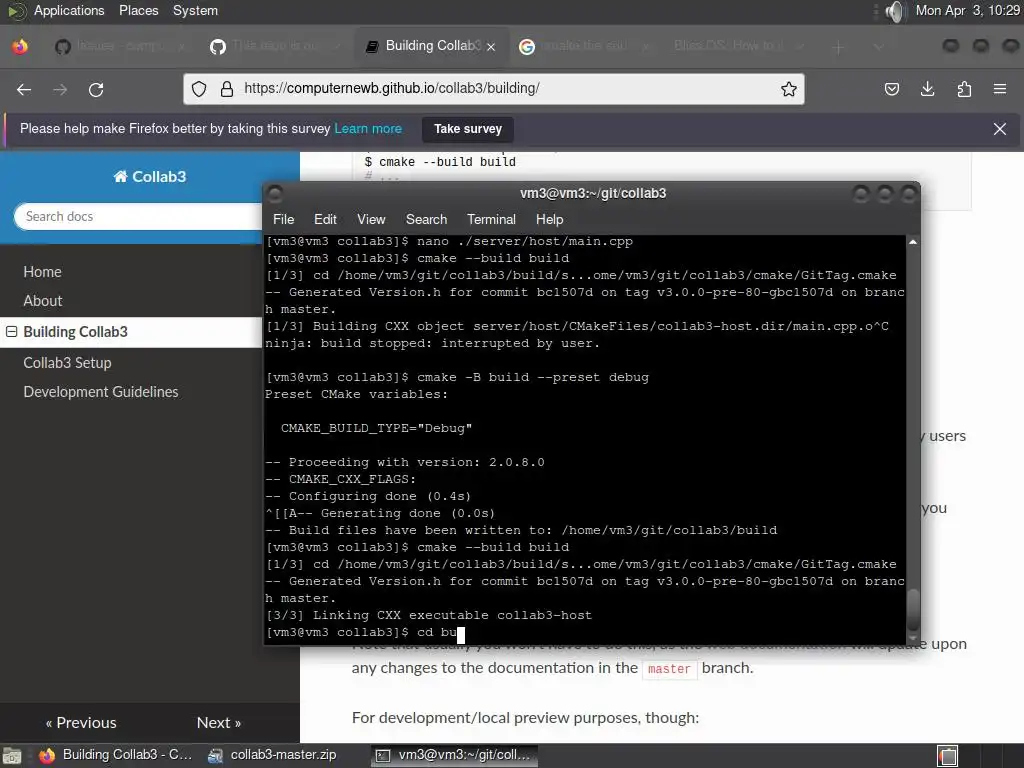
Task: View site security padlock info
Action: pos(227,89)
